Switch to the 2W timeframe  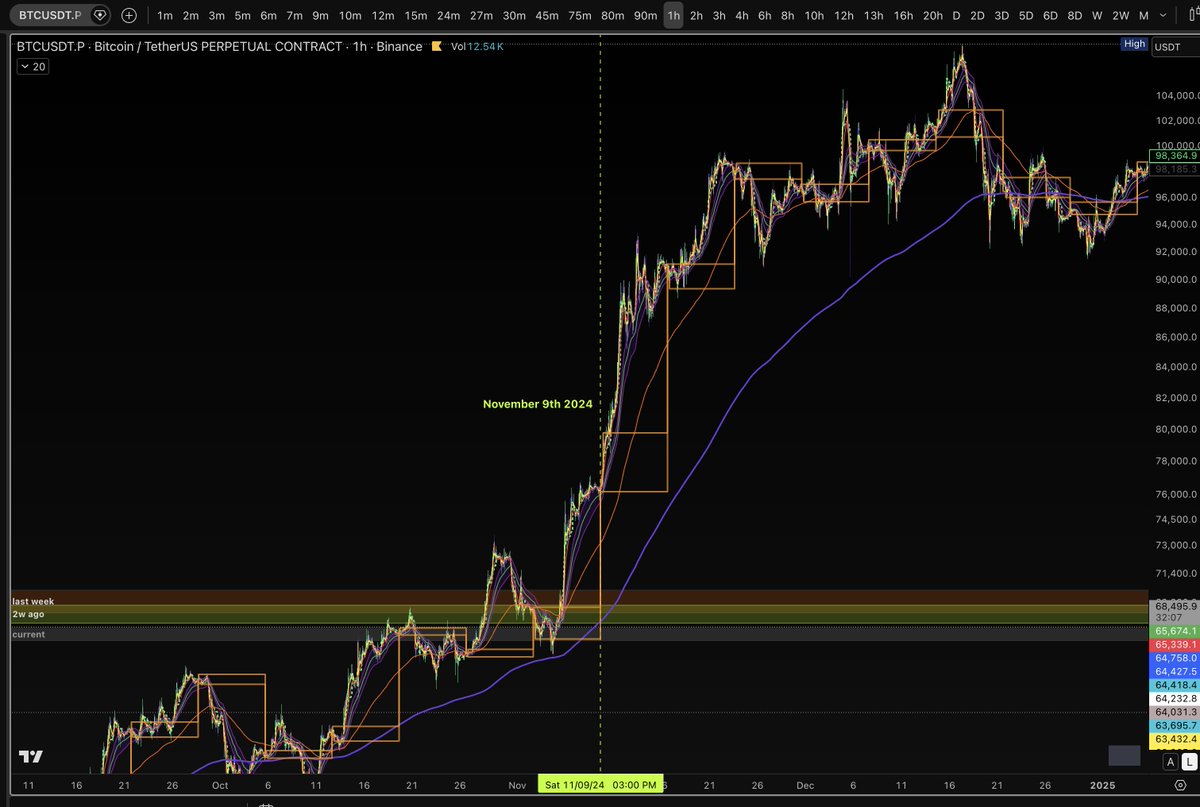point(1121,16)
